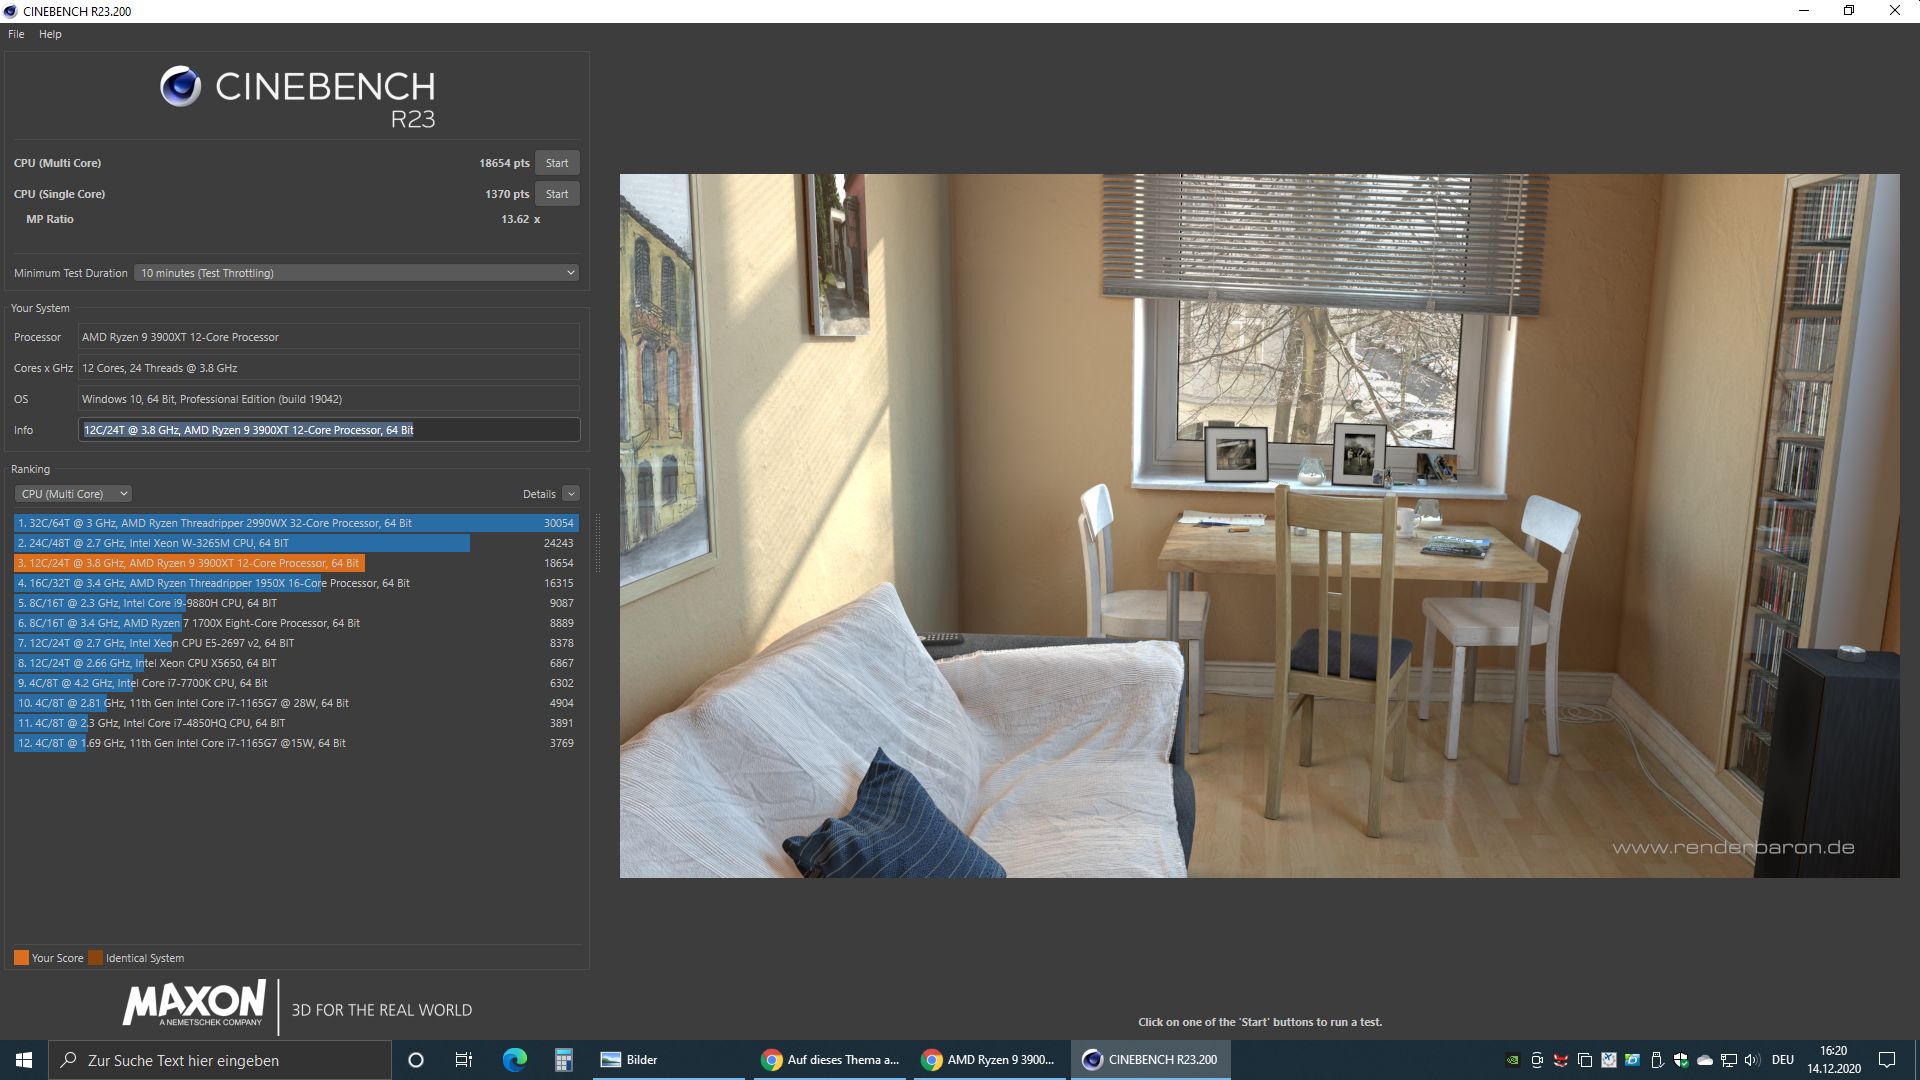Click the NVIDIA tray icon
Viewport: 1920px width, 1080px height.
tap(1513, 1060)
